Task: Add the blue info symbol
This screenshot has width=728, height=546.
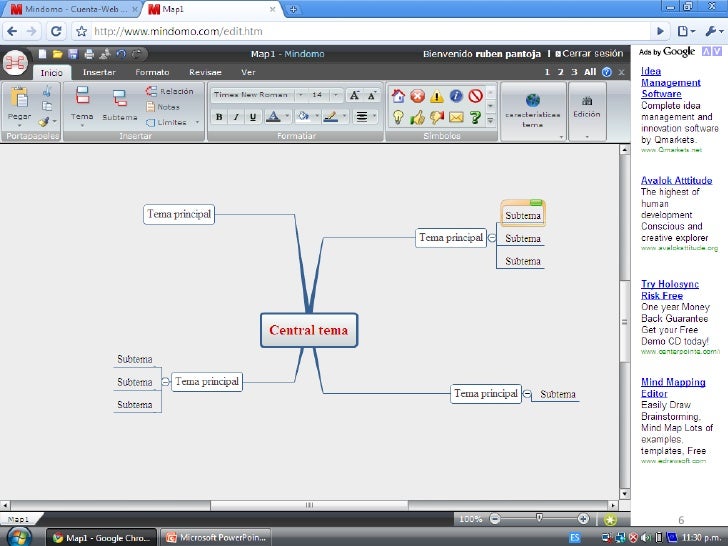Action: tap(456, 96)
